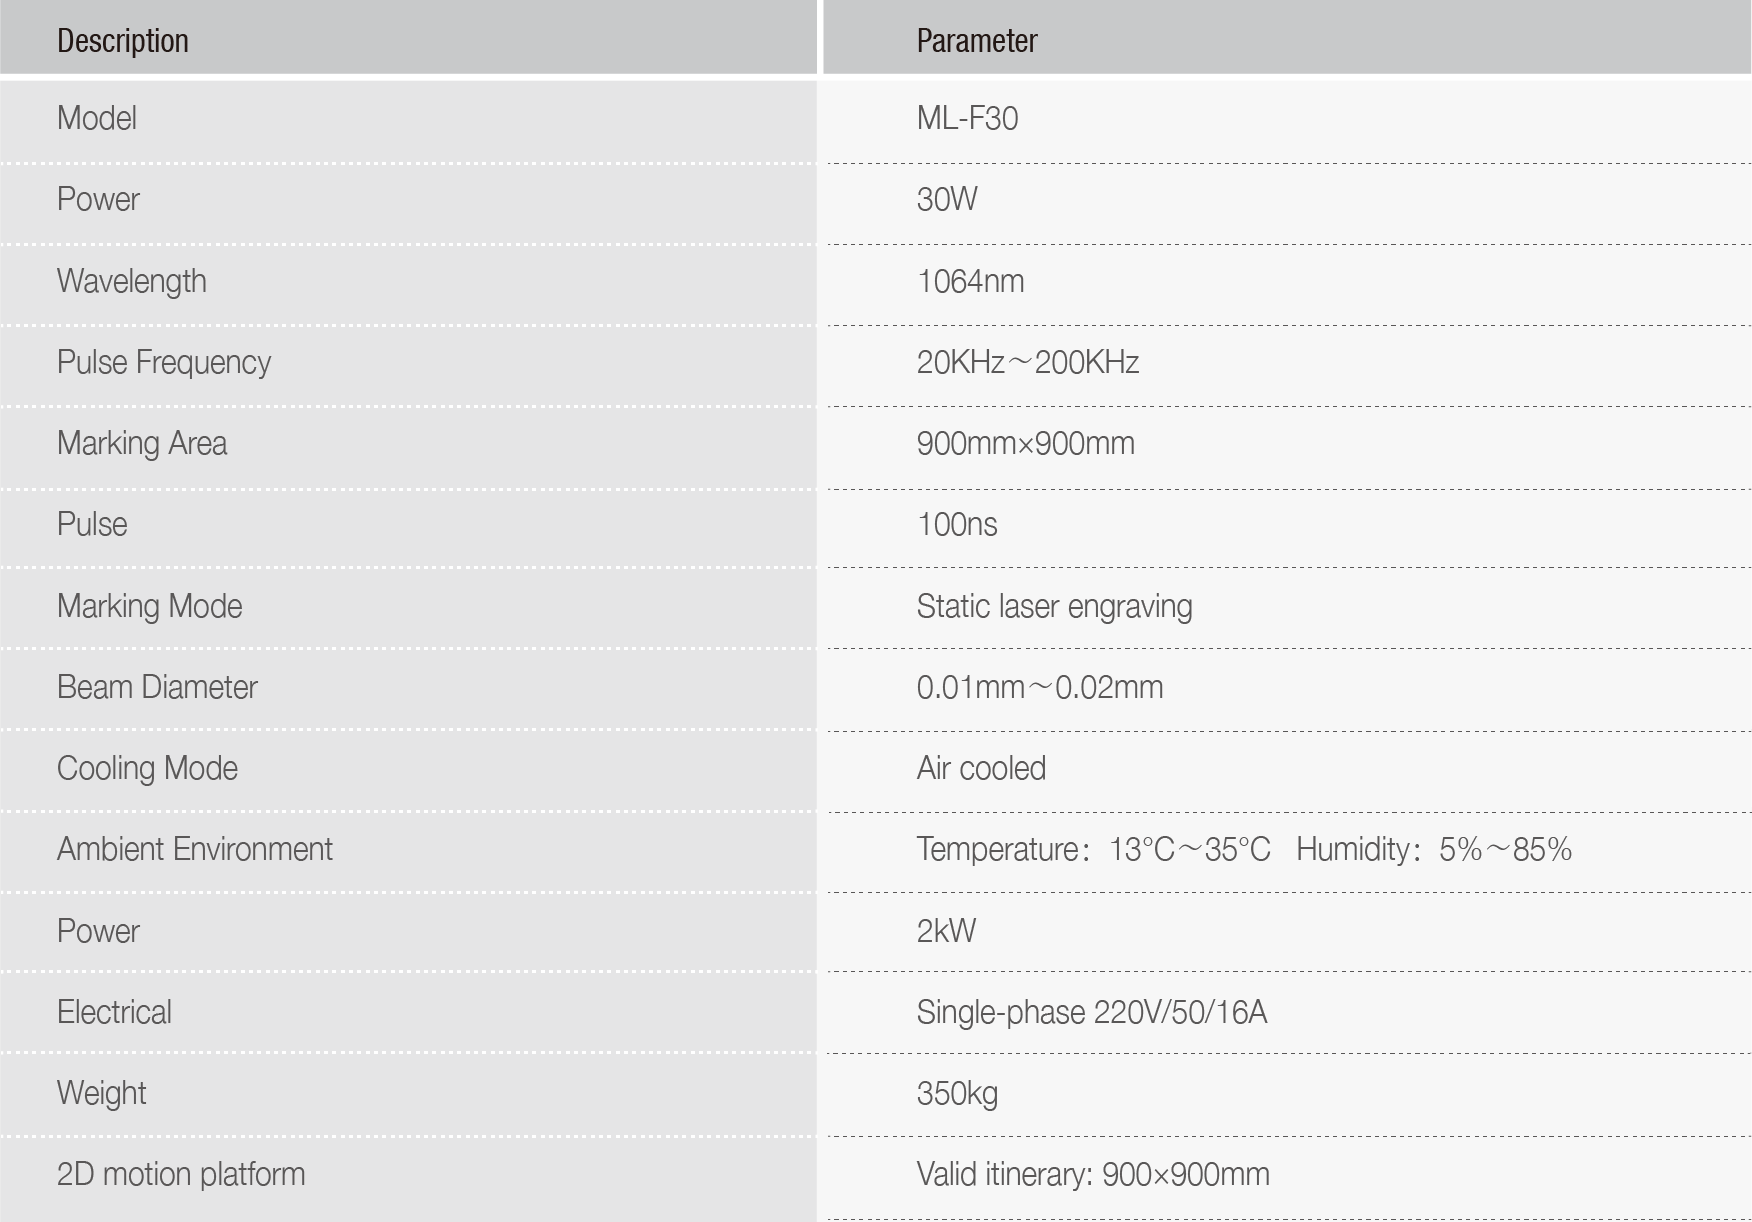Click the Description column header
The width and height of the screenshot is (1752, 1222).
(x=123, y=41)
